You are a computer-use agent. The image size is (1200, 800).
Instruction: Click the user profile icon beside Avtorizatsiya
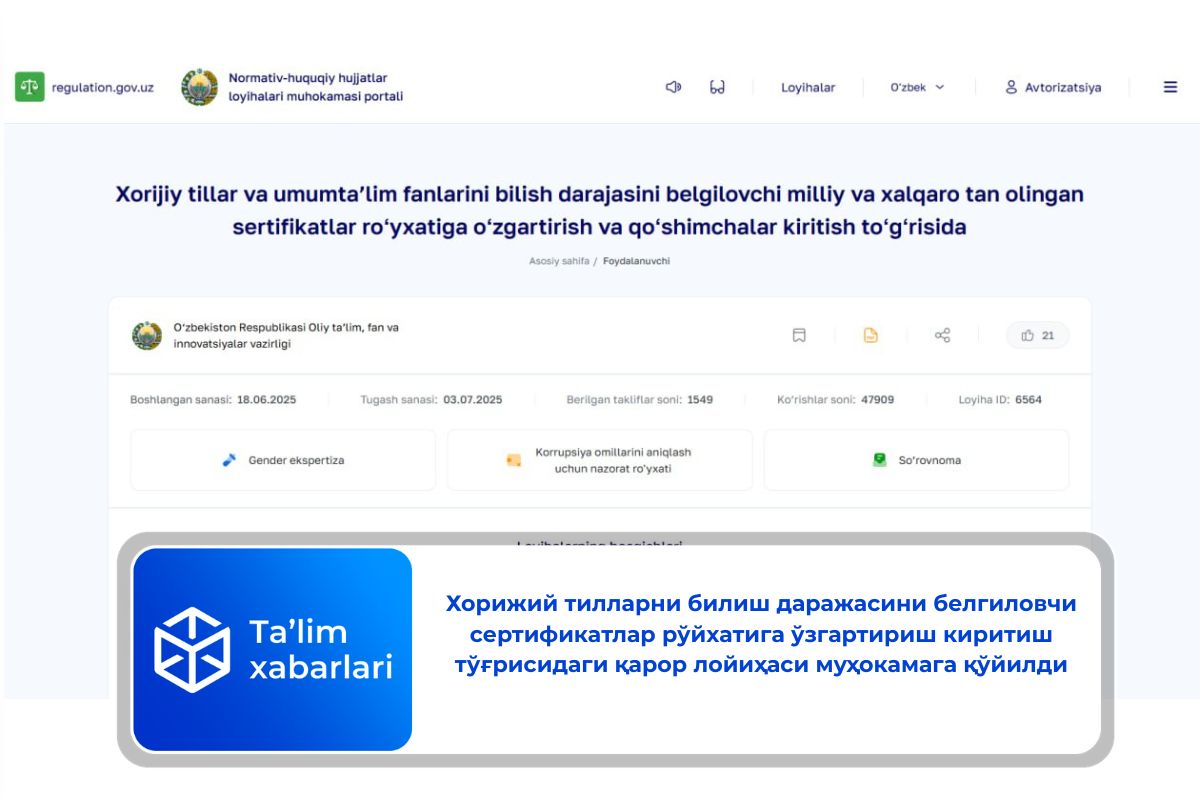click(x=1011, y=87)
